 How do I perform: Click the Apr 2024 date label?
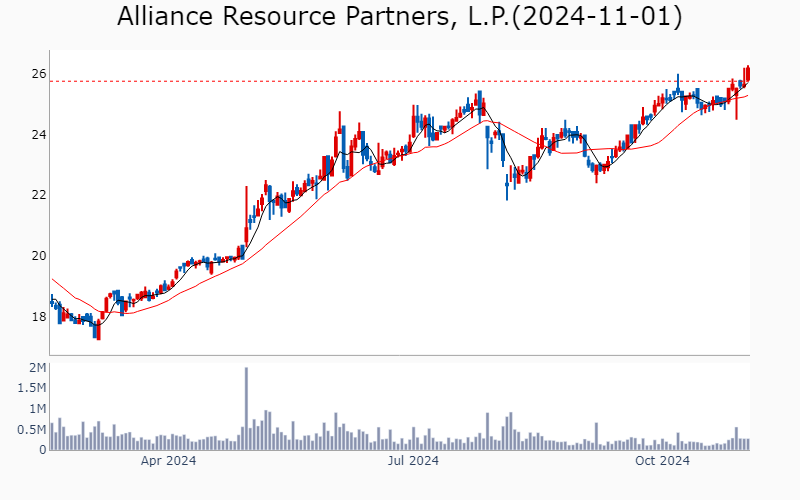pyautogui.click(x=168, y=461)
